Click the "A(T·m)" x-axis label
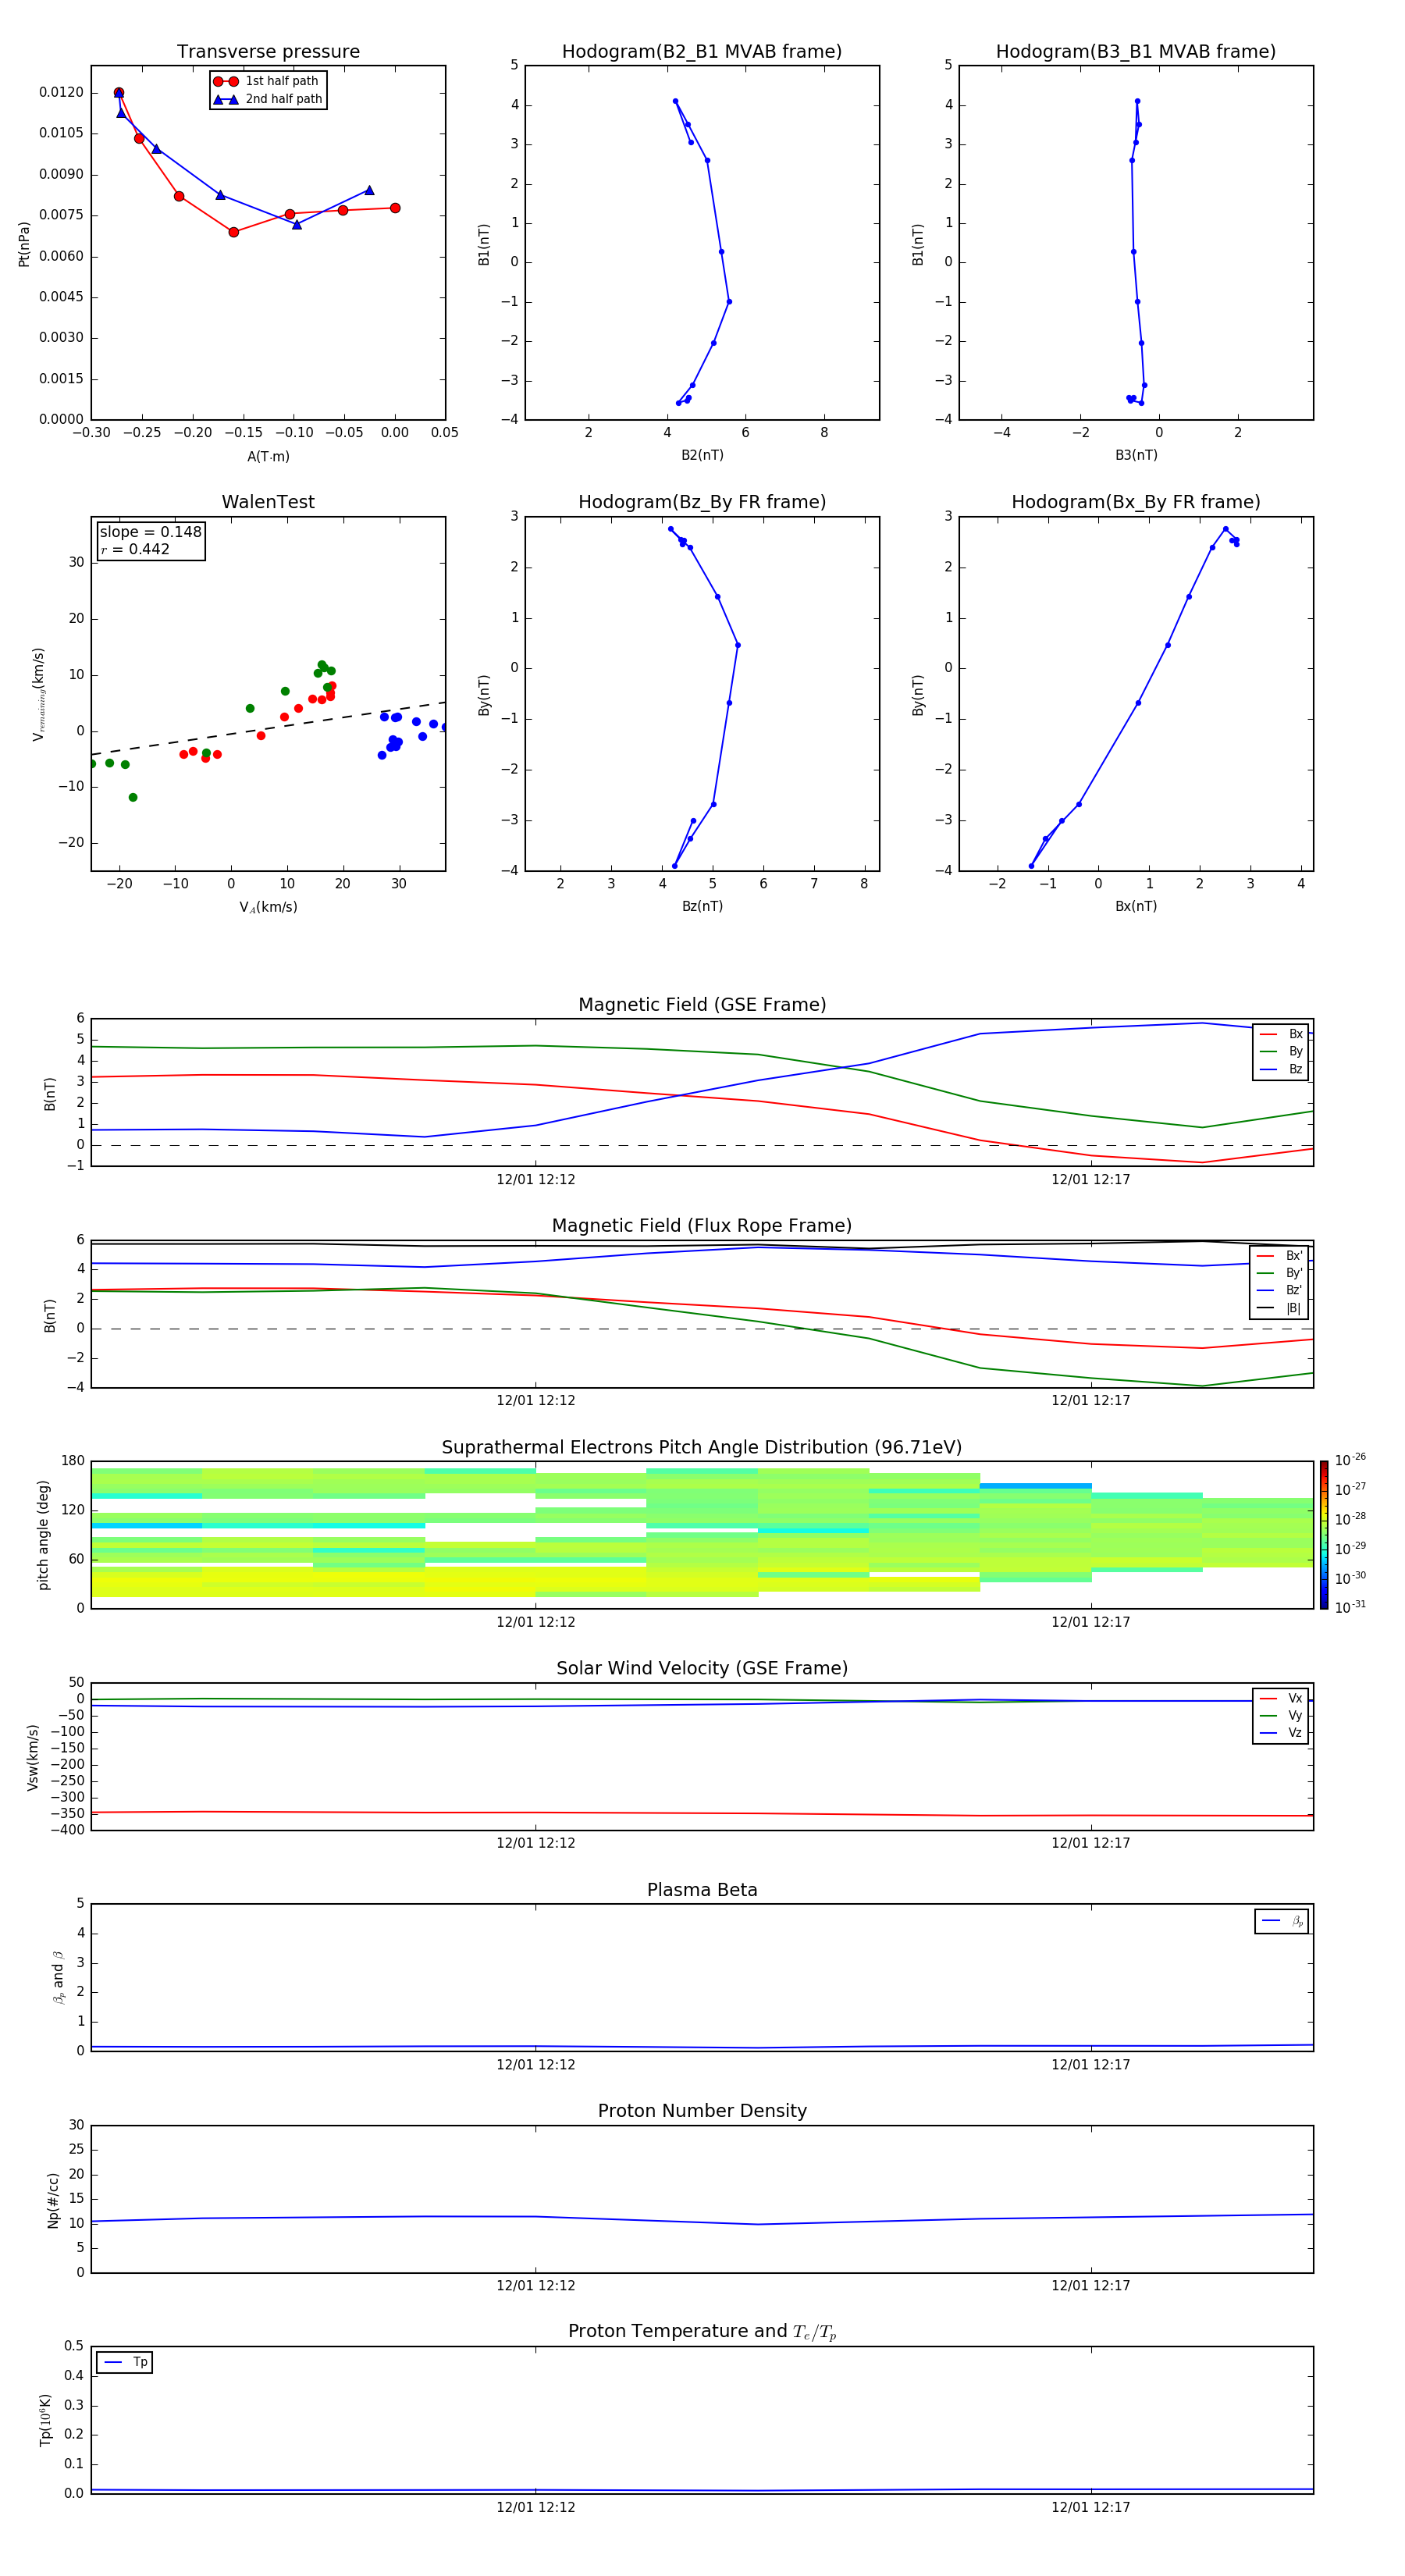The height and width of the screenshot is (2576, 1405). pos(268,456)
